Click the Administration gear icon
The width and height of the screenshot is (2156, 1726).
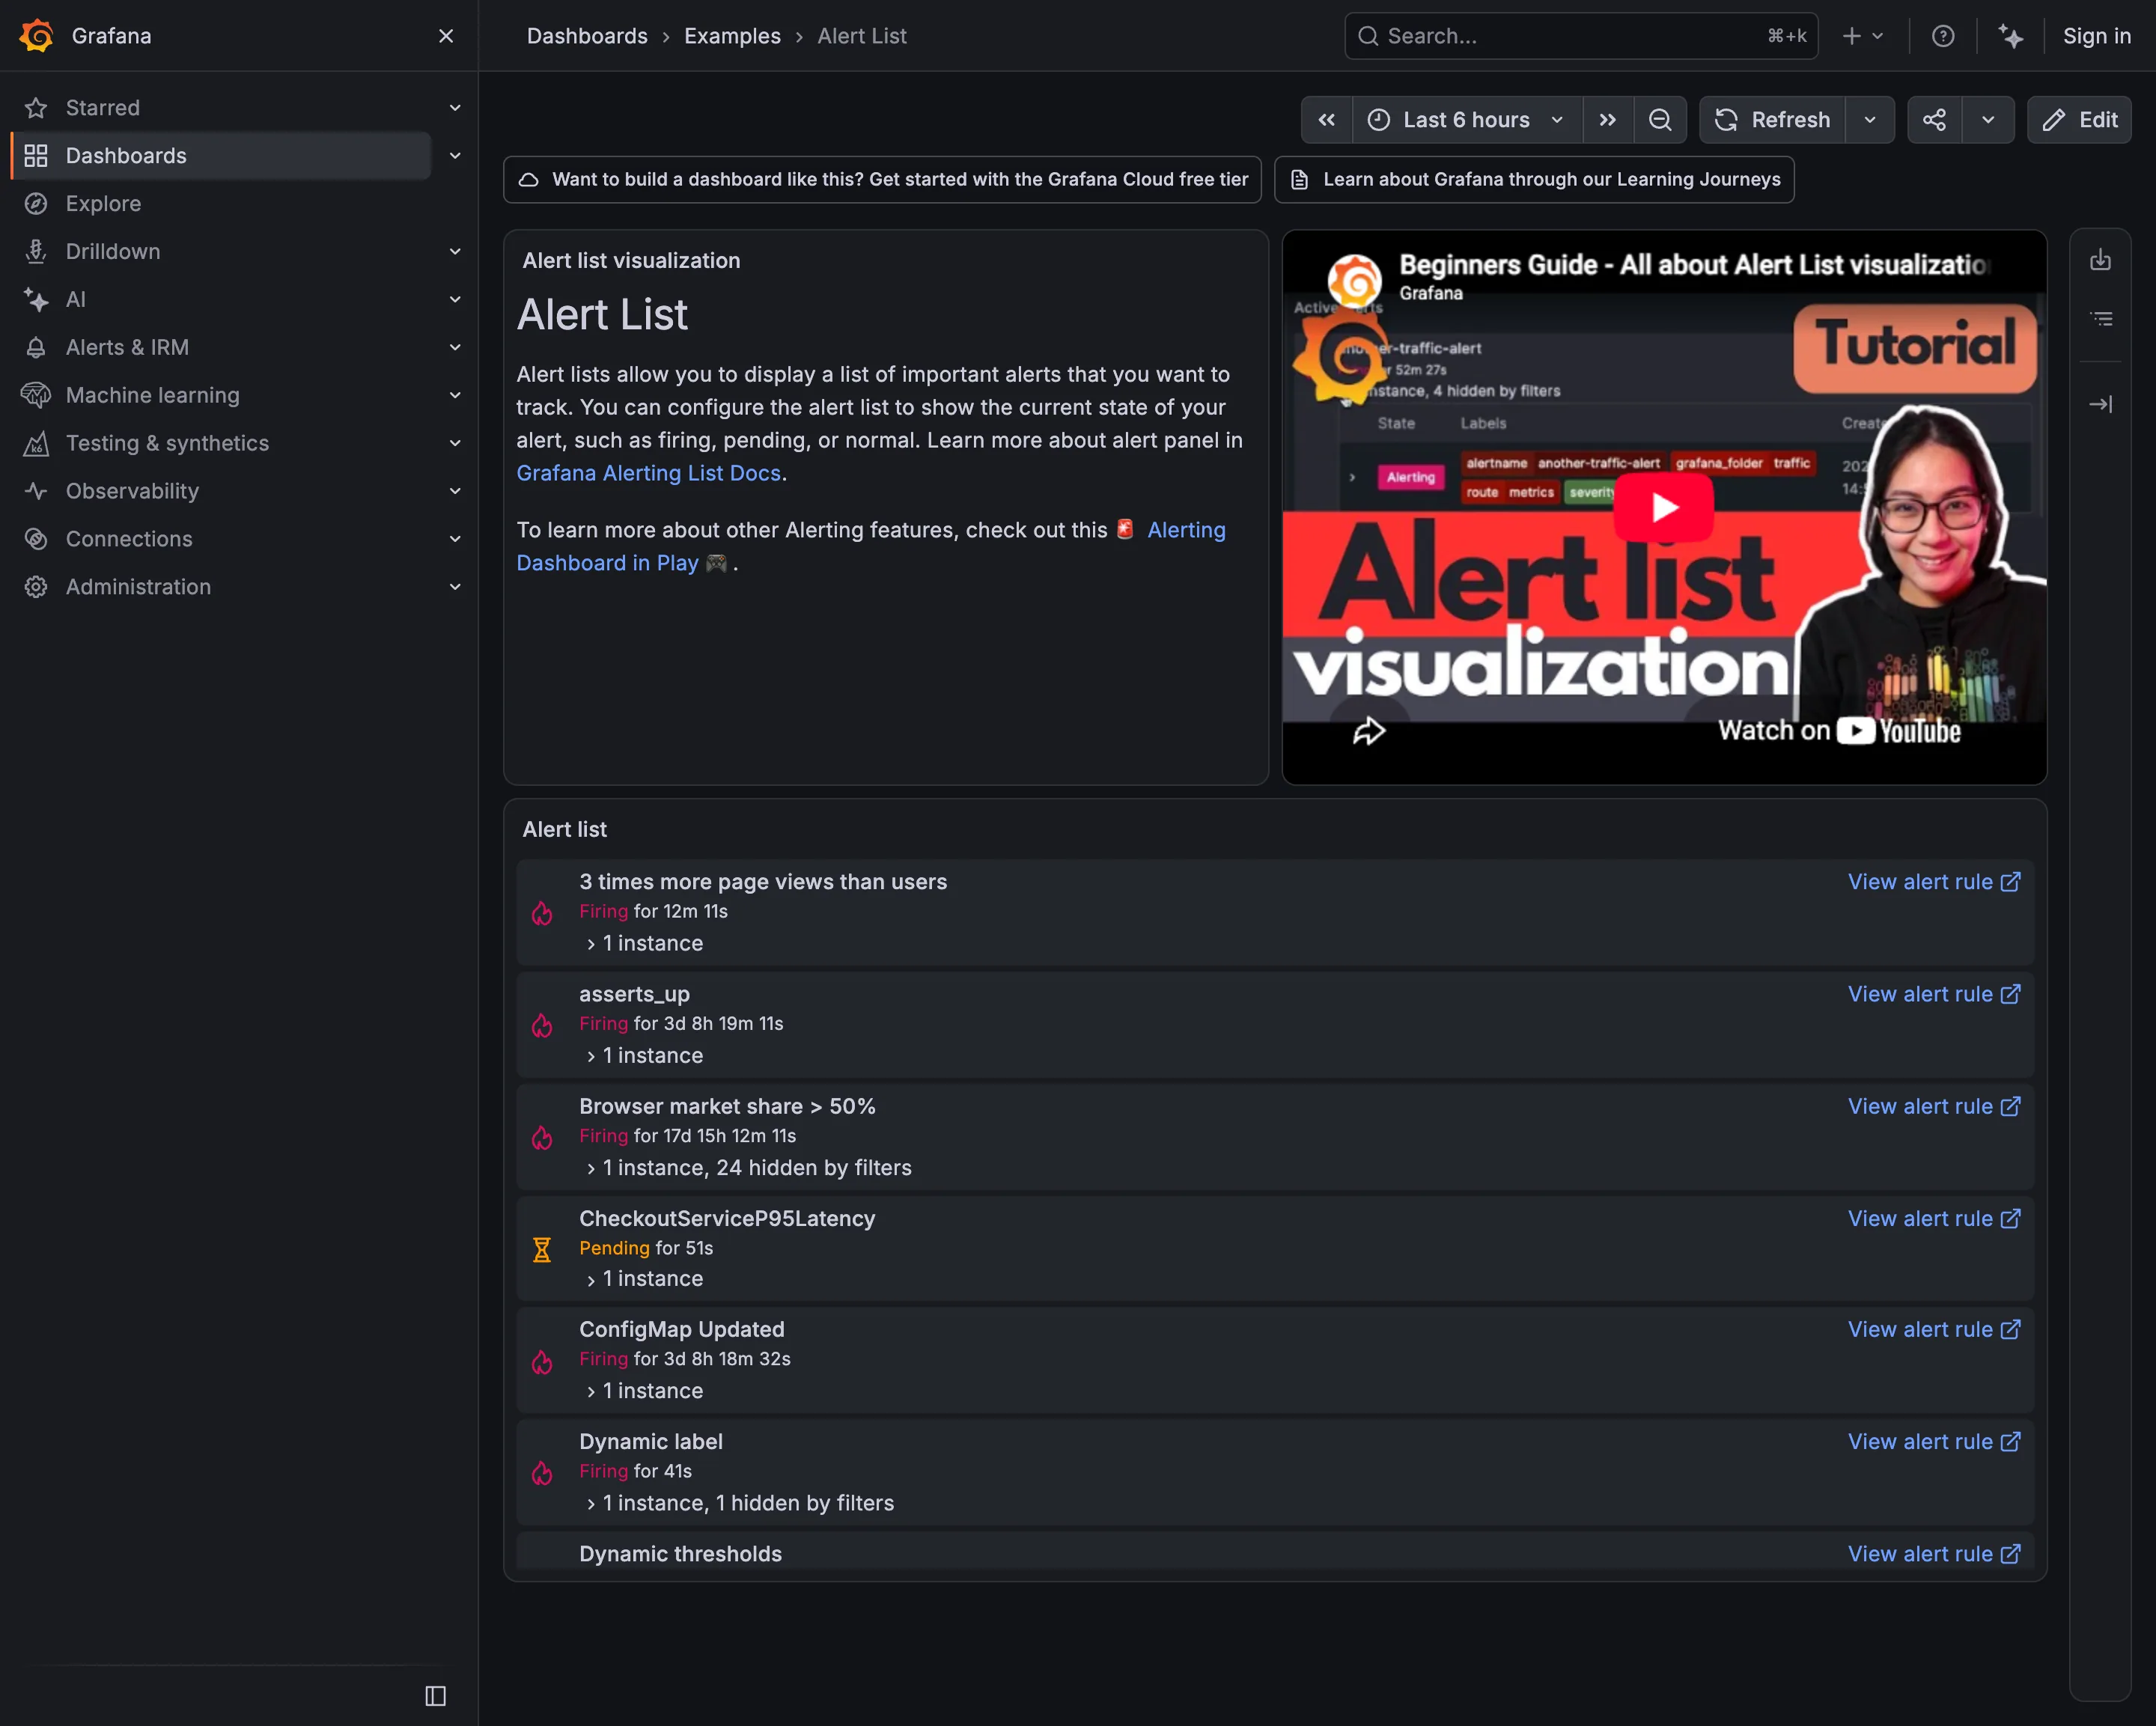click(36, 587)
